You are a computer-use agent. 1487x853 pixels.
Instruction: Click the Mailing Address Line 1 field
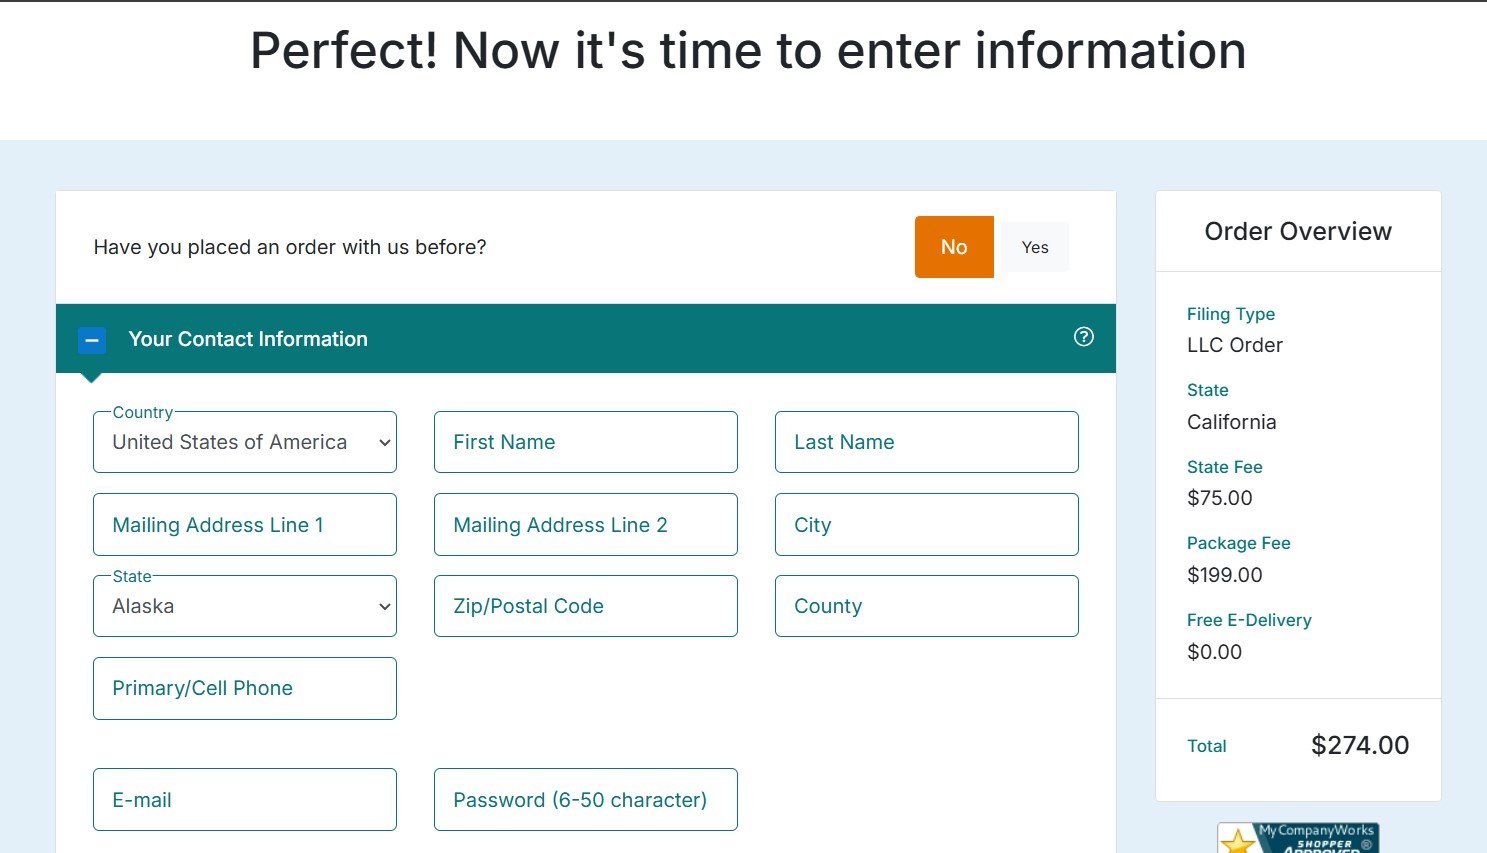point(245,525)
